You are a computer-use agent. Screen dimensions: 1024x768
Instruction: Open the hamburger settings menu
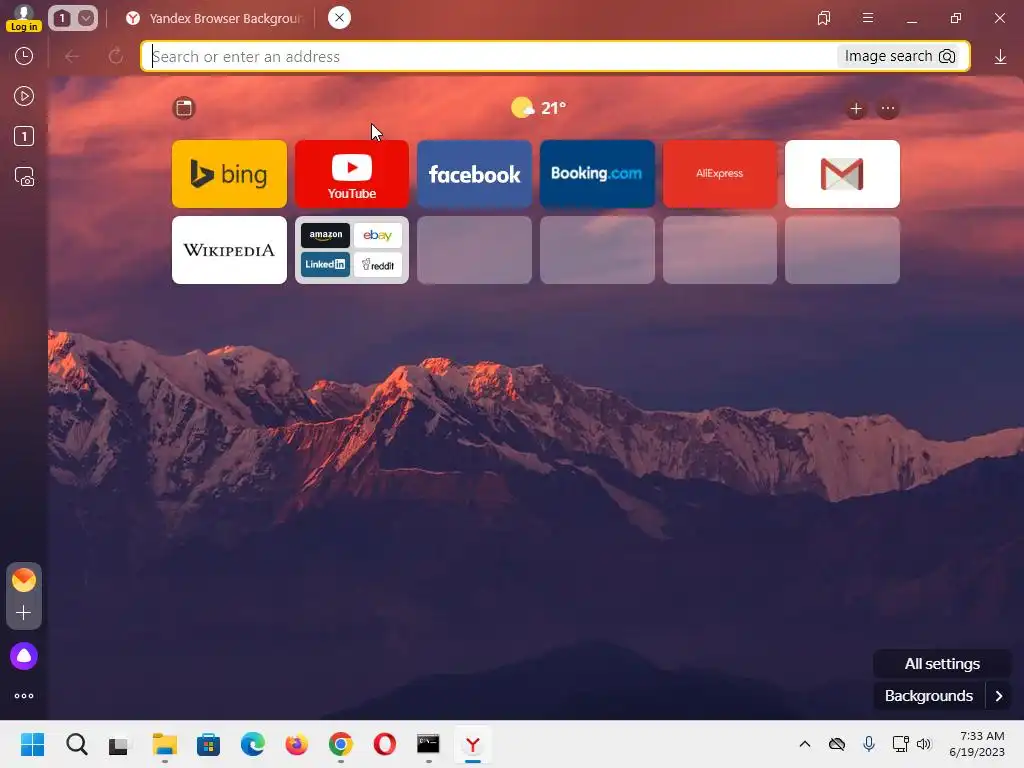[x=868, y=18]
